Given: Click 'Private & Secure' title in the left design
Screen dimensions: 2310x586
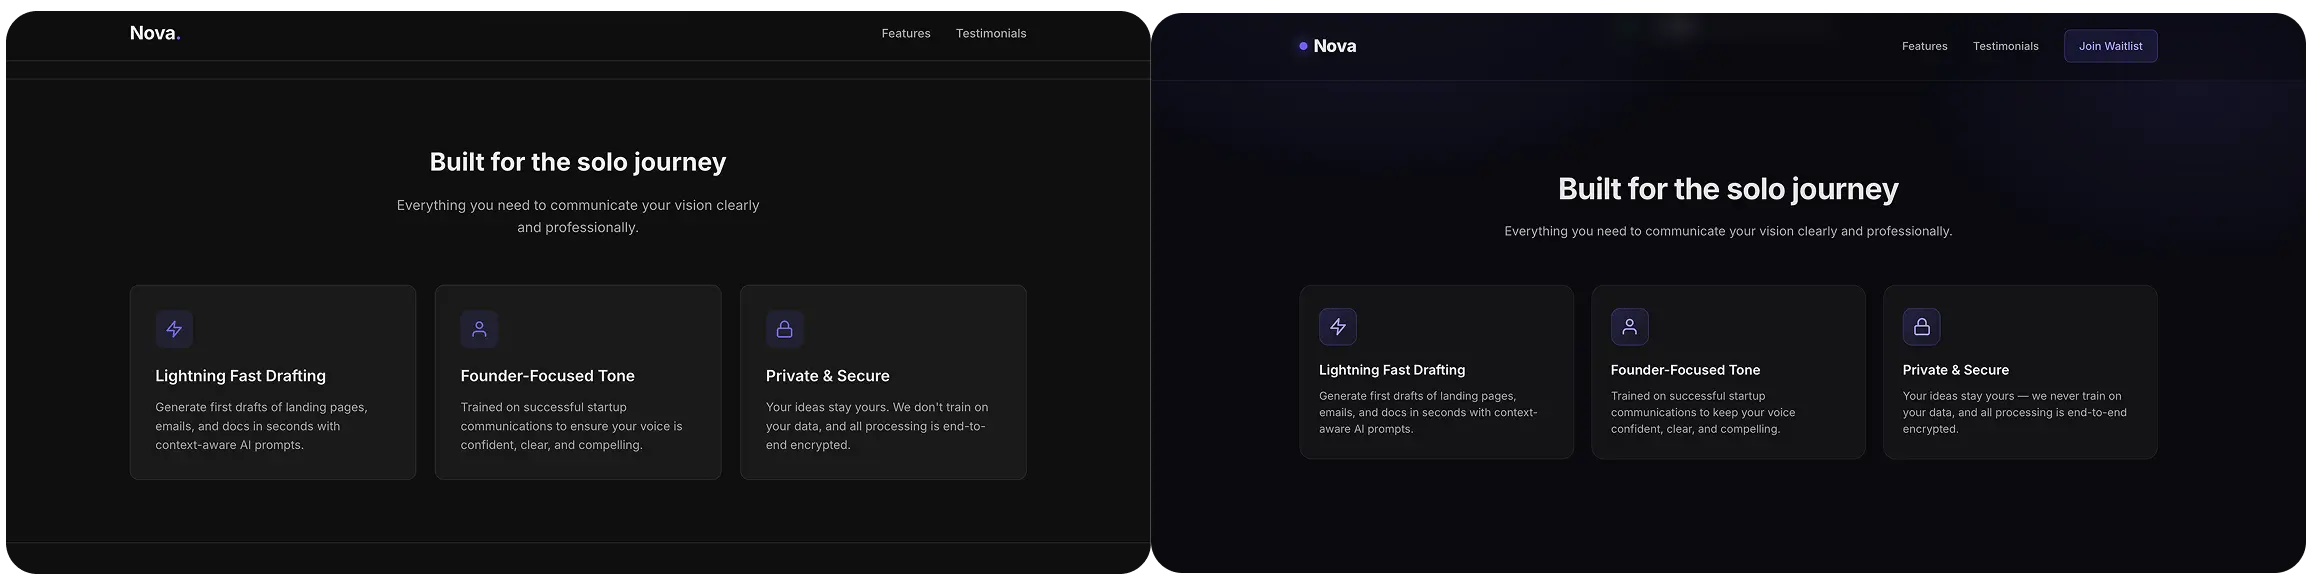Looking at the screenshot, I should 827,376.
